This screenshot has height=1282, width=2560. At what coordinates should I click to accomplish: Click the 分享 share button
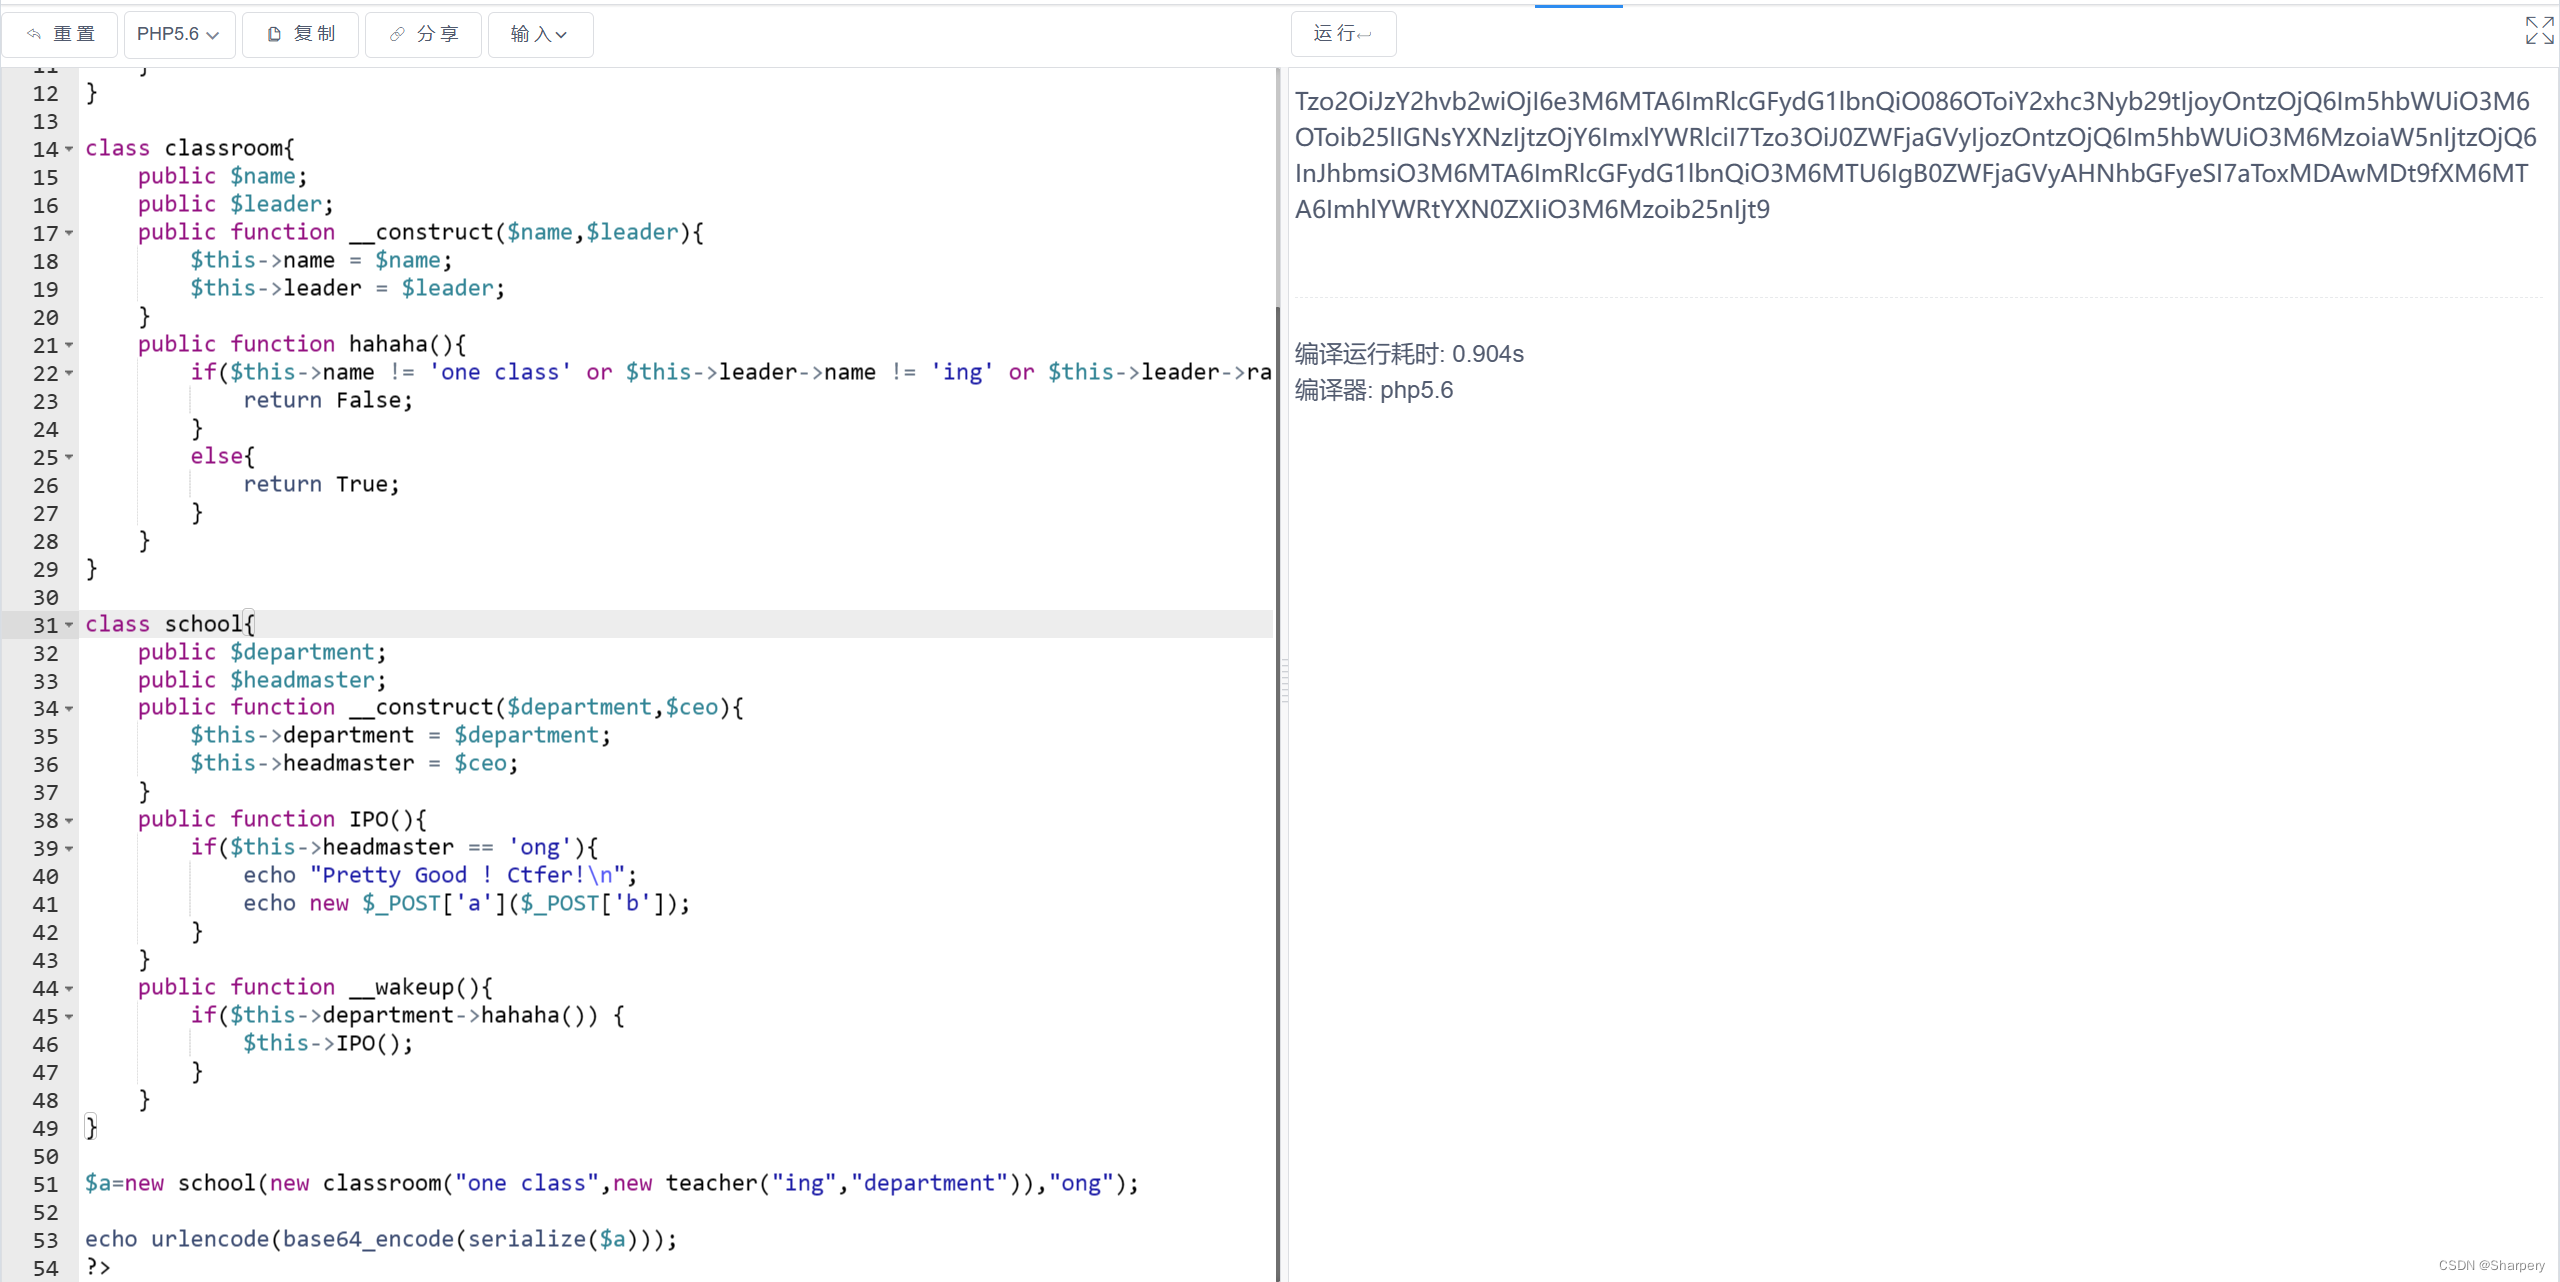(x=423, y=34)
